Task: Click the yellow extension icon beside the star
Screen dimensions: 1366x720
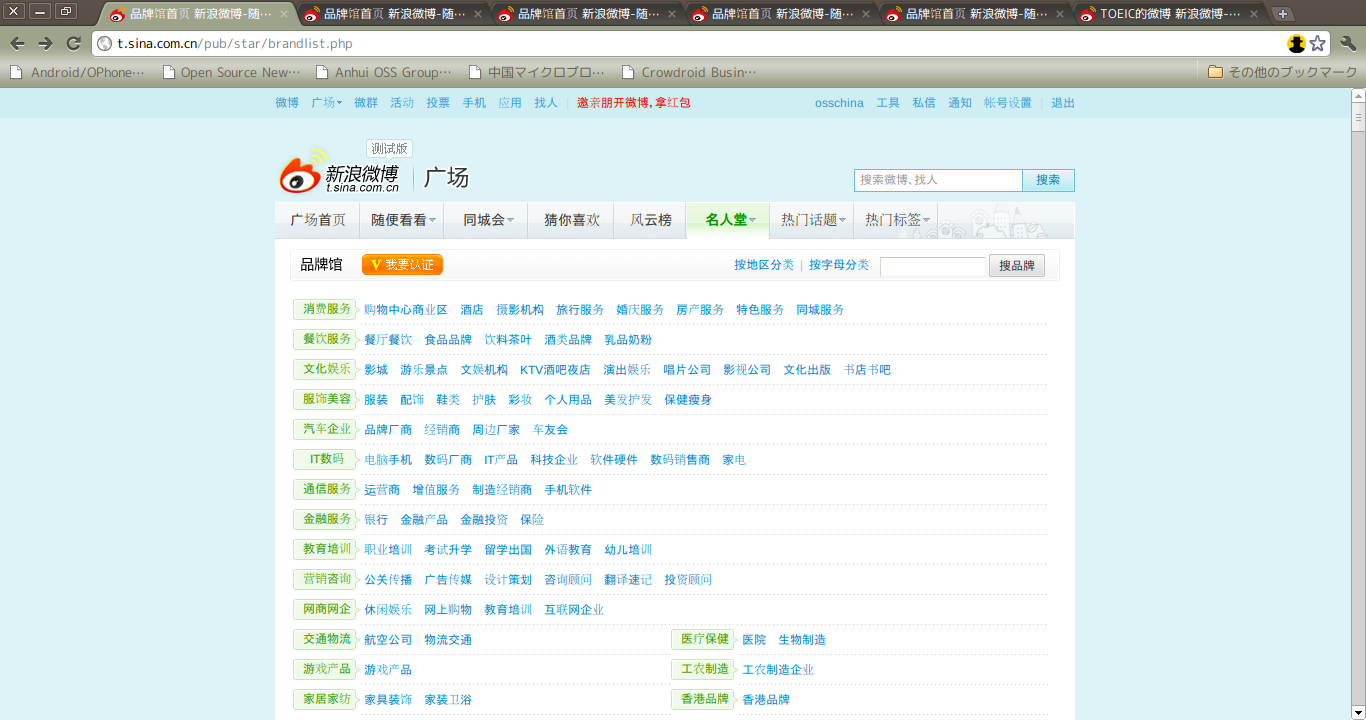Action: (x=1297, y=43)
